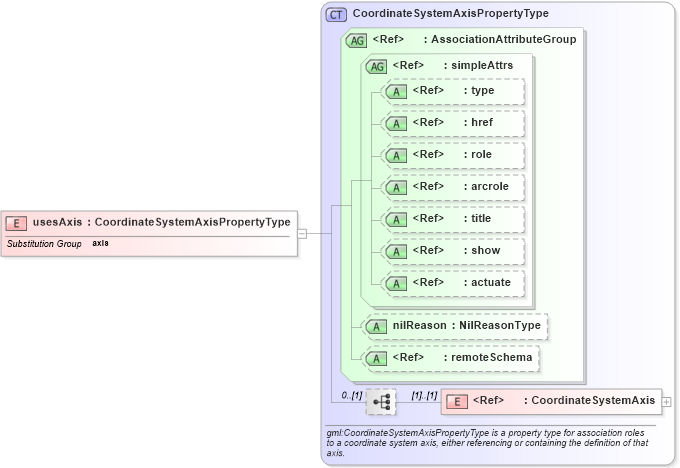Click the A icon of the role attribute
The width and height of the screenshot is (680, 468).
pyautogui.click(x=396, y=156)
